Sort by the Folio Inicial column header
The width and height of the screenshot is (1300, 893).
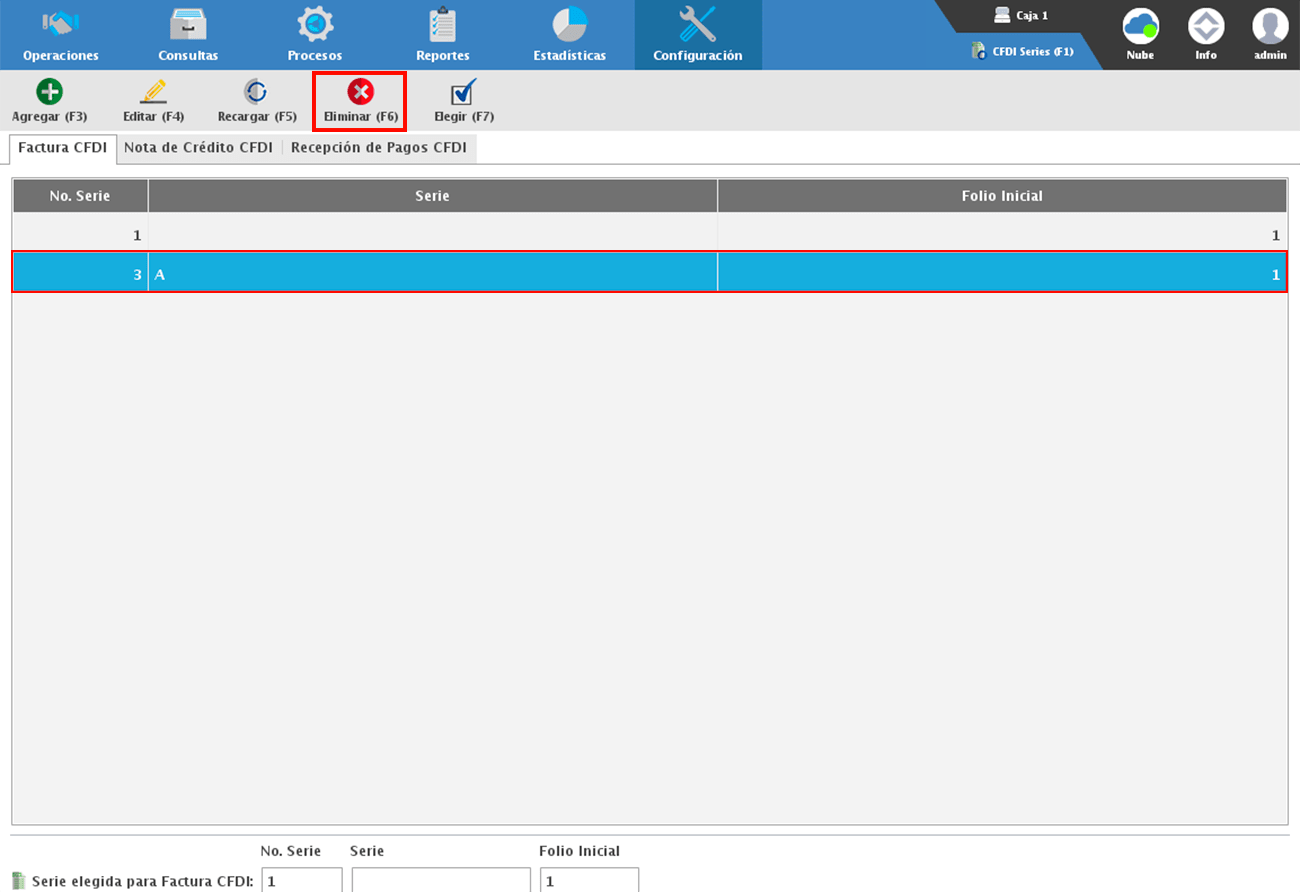pyautogui.click(x=1002, y=196)
